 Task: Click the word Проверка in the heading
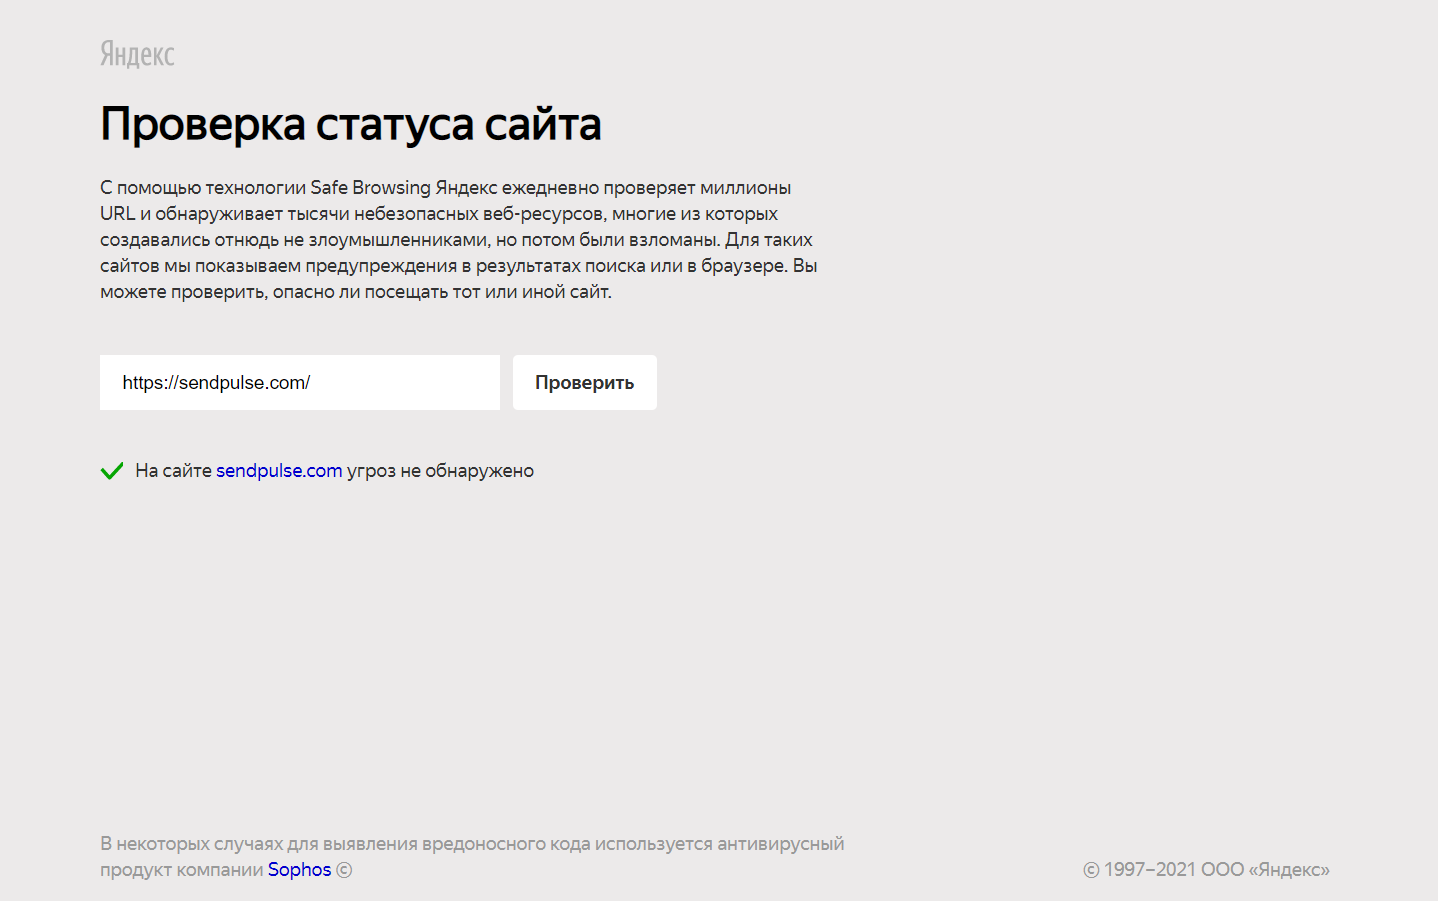[203, 124]
